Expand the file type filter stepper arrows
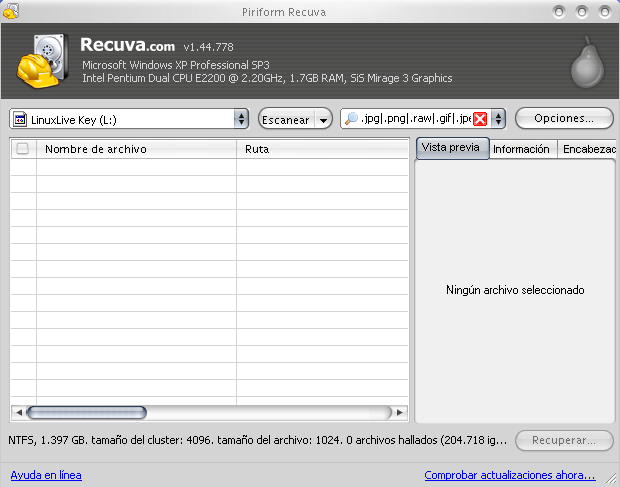This screenshot has height=487, width=620. pos(498,119)
